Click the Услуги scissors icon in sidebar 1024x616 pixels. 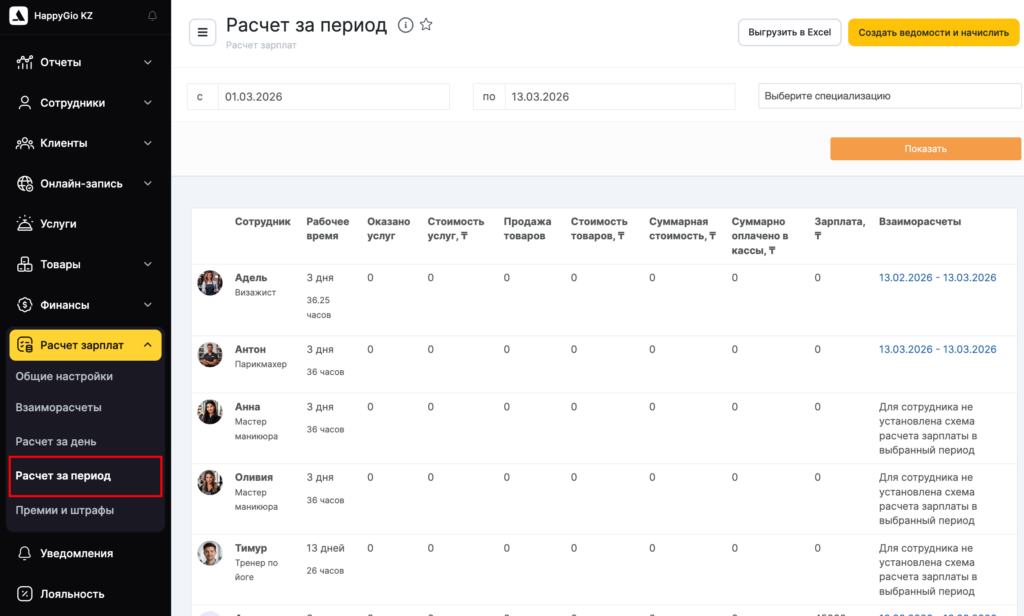pos(25,224)
